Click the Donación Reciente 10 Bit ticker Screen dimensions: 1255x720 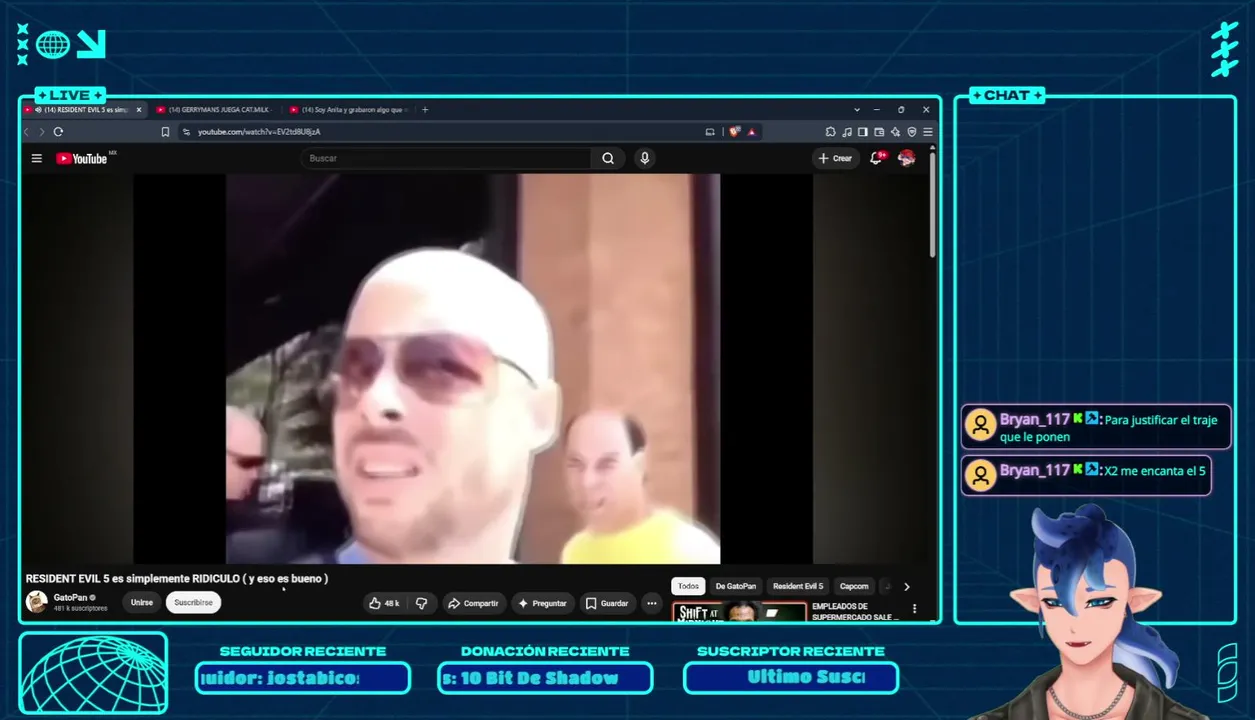point(545,678)
